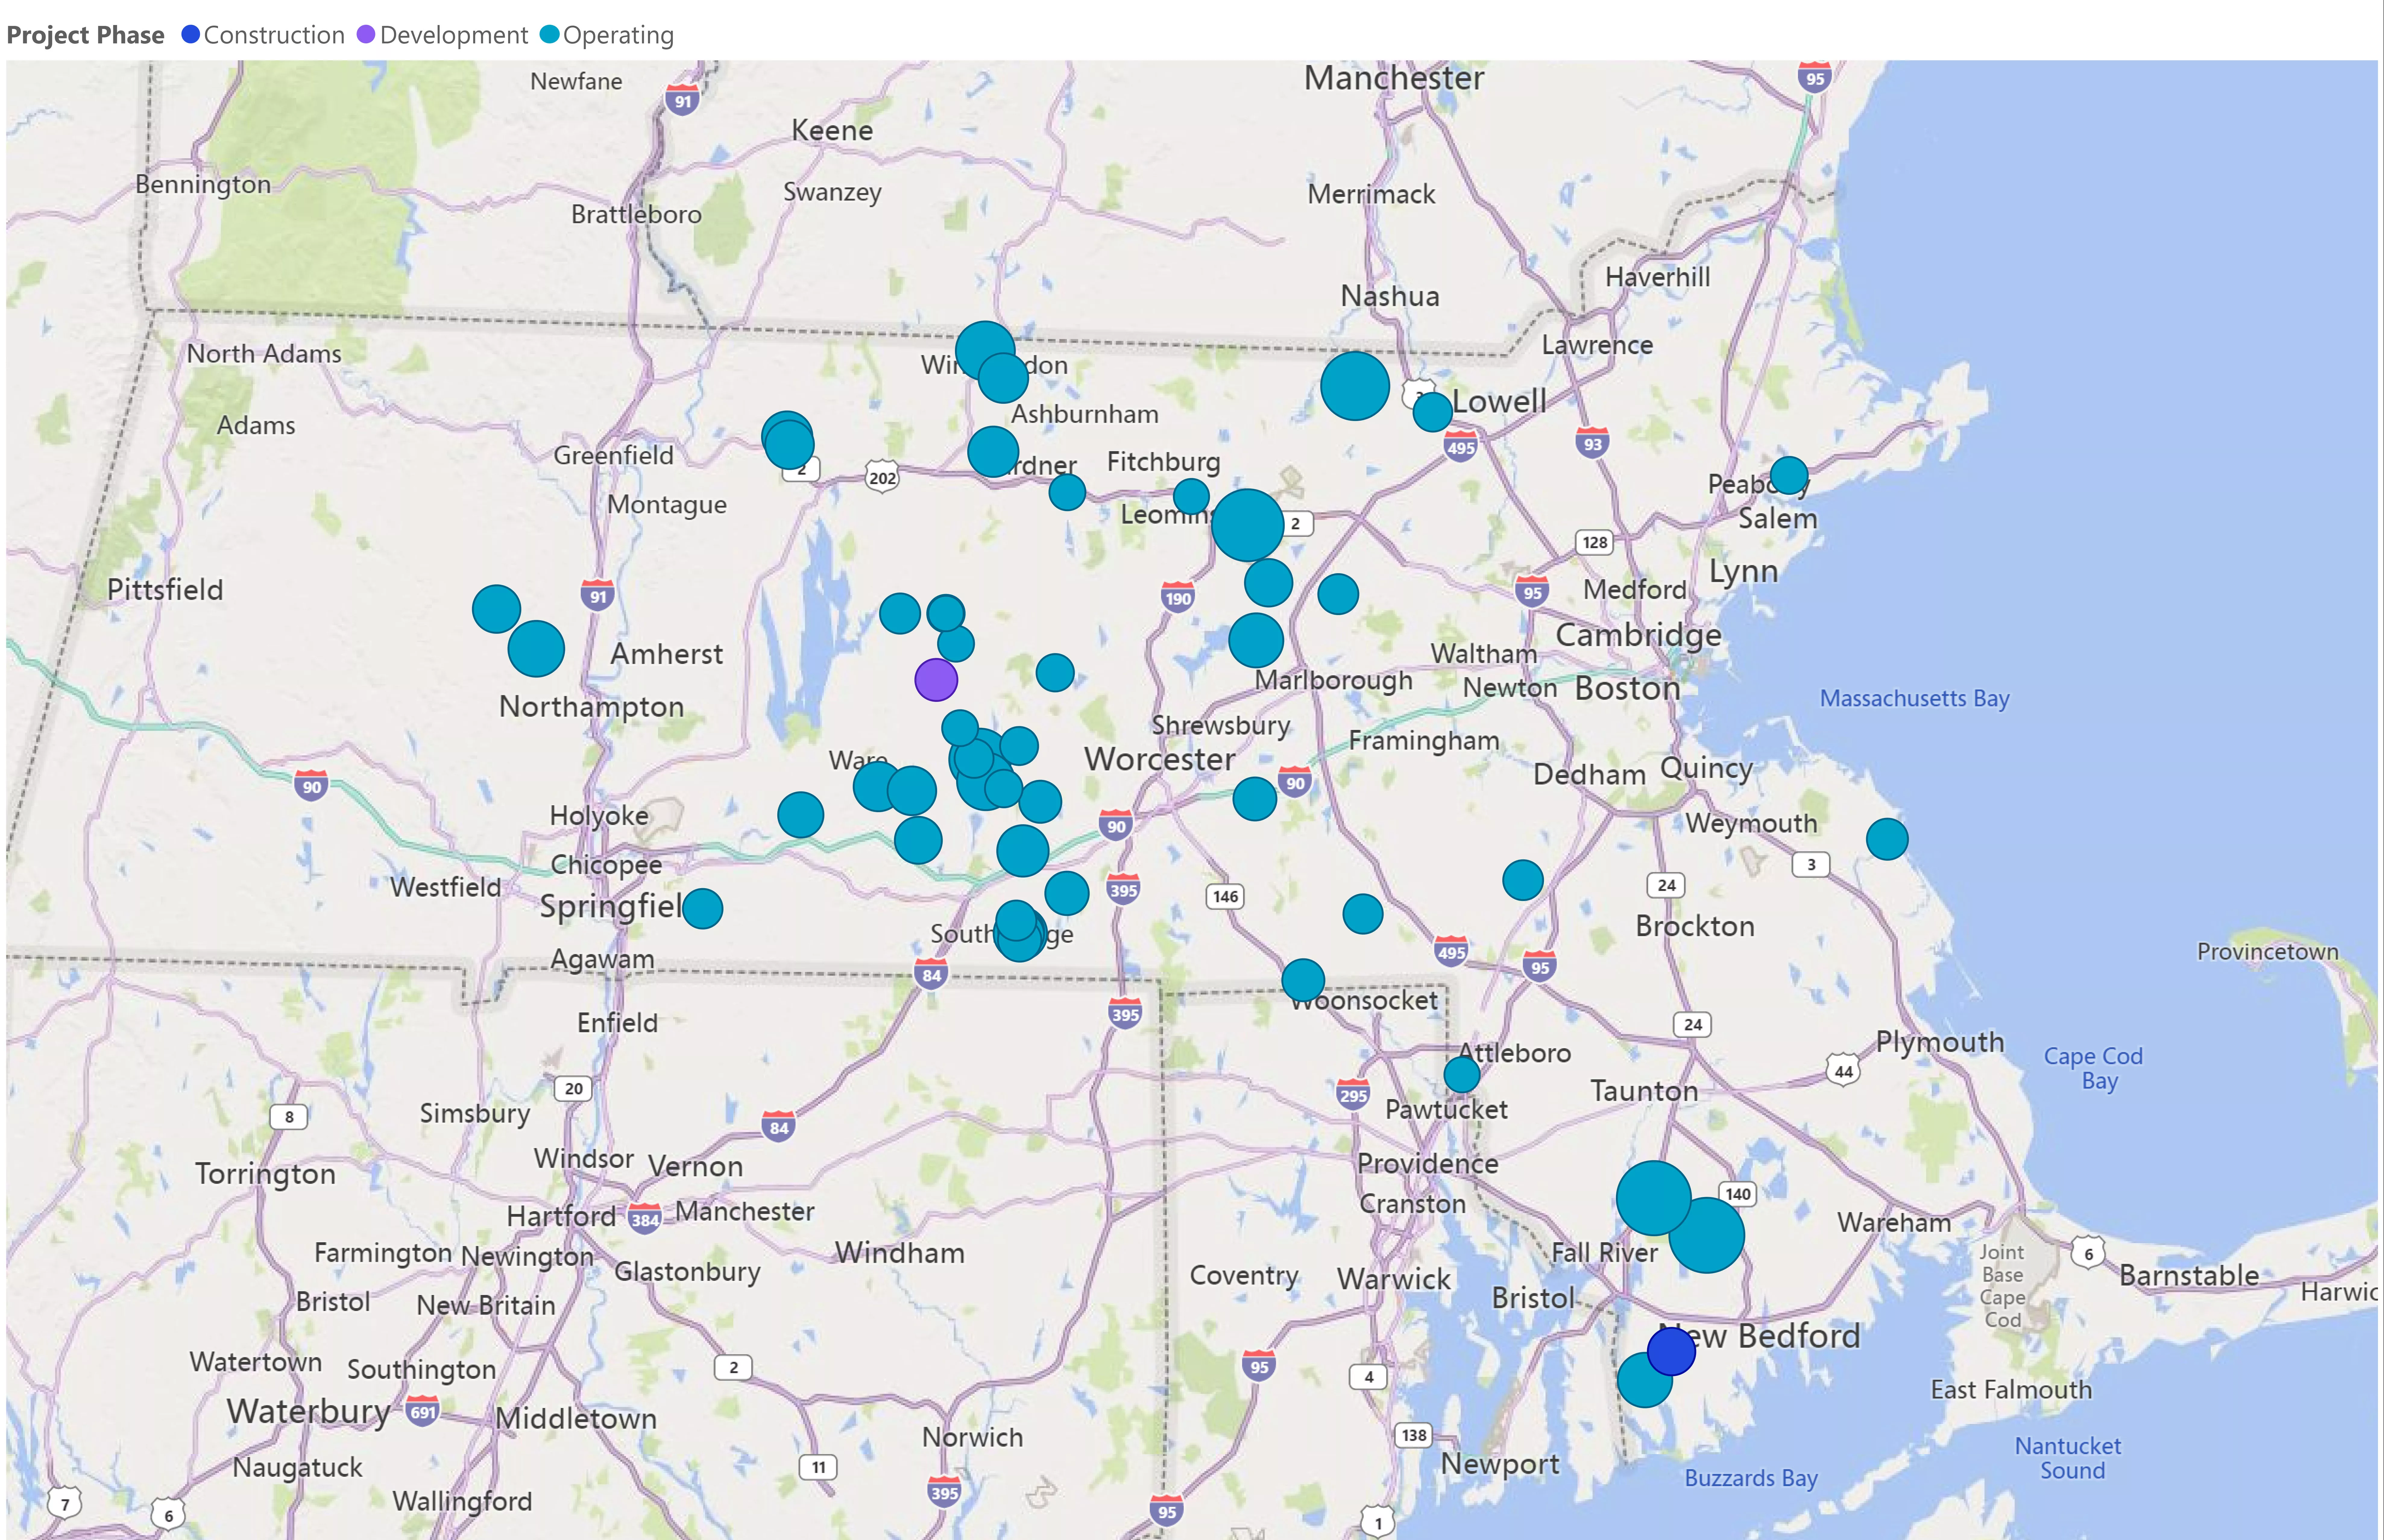This screenshot has width=2384, height=1540.
Task: Click the purple Development project bubble
Action: tap(936, 680)
